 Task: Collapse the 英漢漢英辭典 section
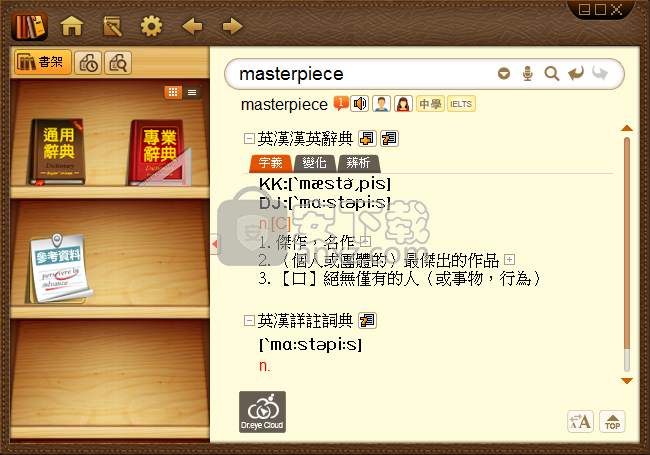tap(249, 138)
